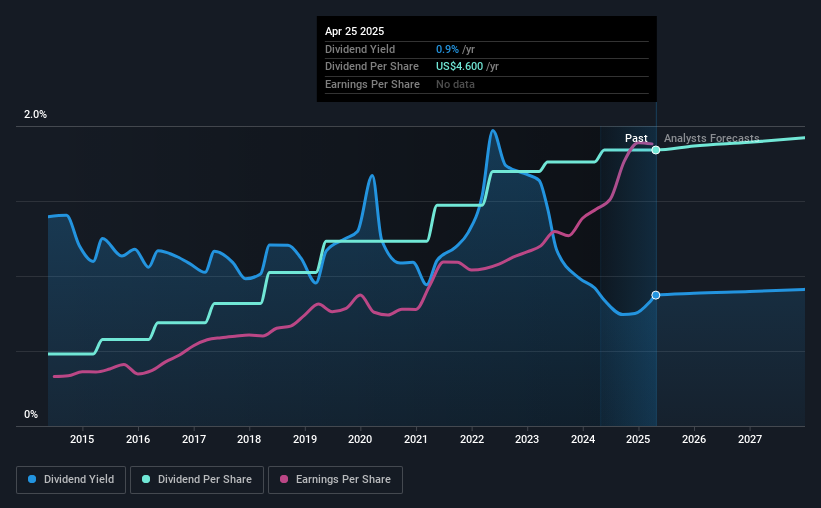Select the teal dividend per share data point marker

[656, 150]
